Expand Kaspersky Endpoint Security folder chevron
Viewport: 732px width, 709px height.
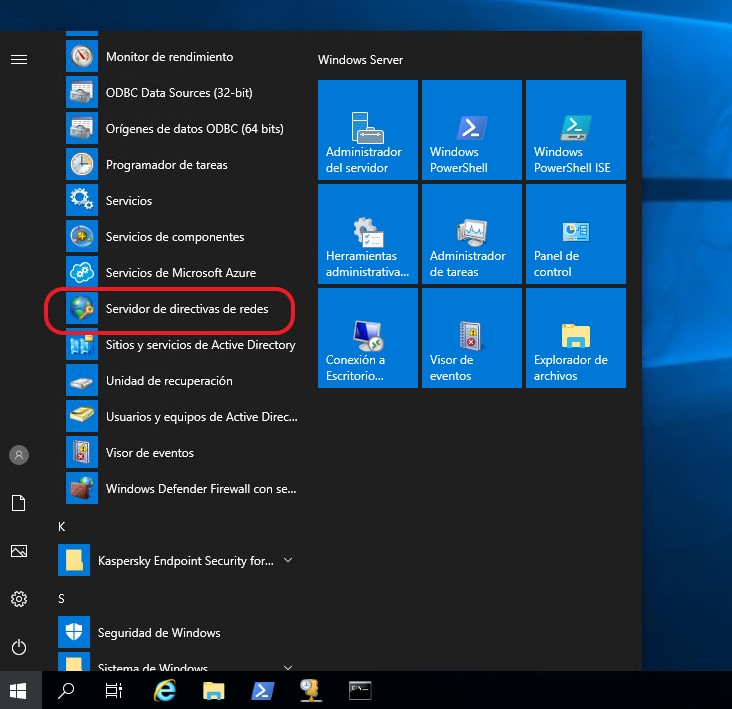click(288, 560)
